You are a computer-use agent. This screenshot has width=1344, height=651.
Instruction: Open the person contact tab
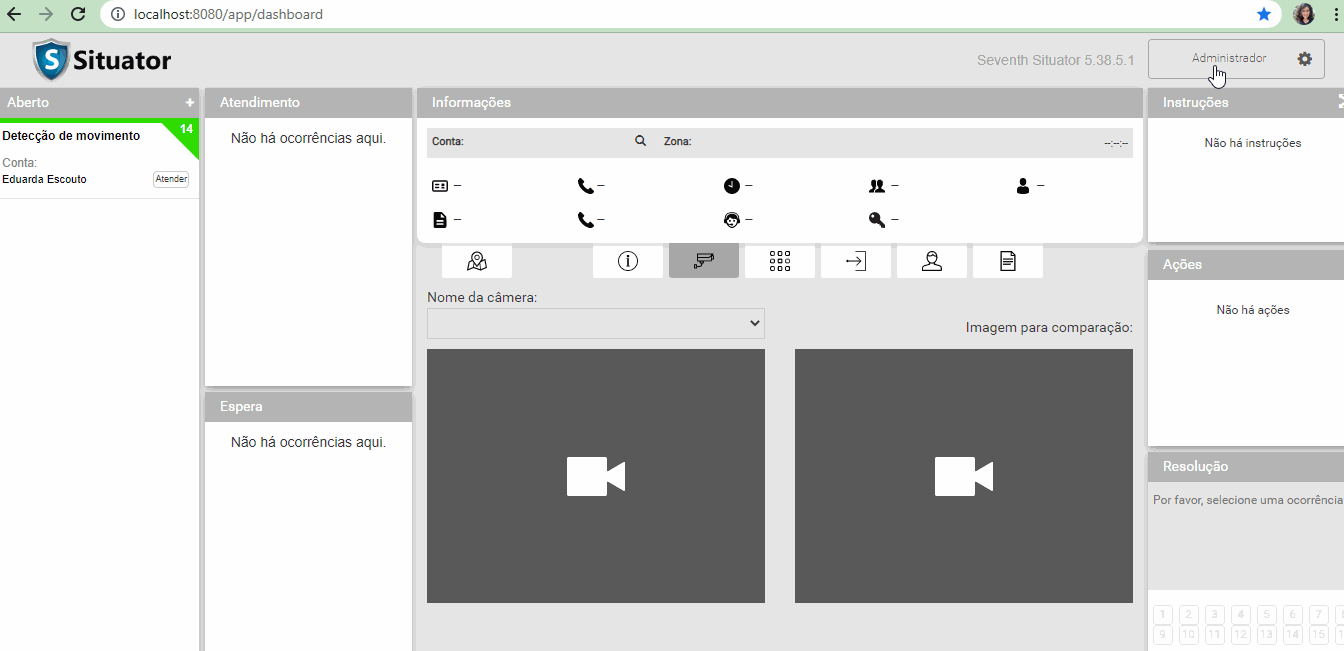[x=932, y=261]
